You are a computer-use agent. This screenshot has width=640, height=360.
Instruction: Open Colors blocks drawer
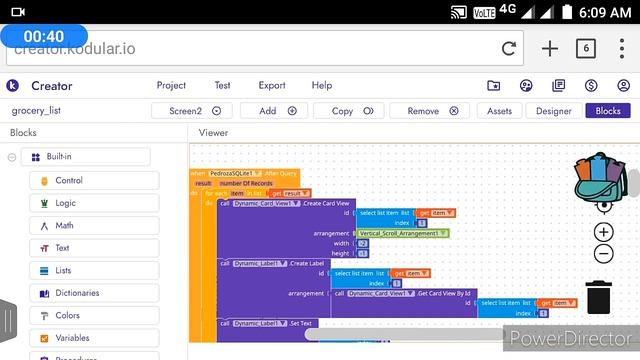94,316
